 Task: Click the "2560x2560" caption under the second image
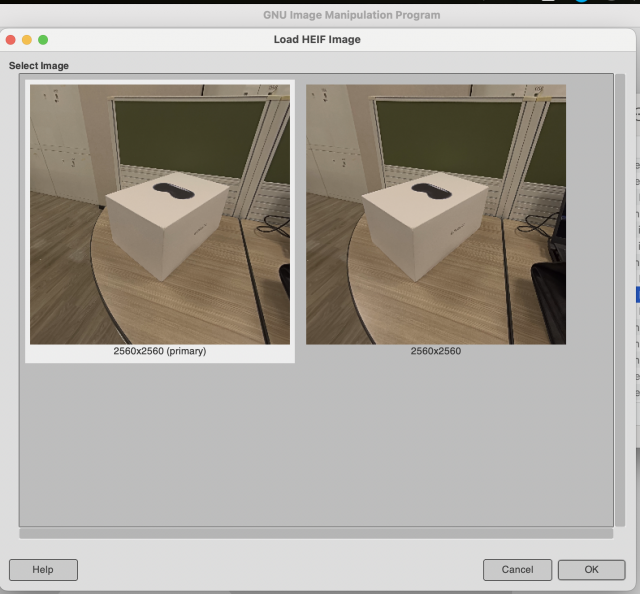436,351
